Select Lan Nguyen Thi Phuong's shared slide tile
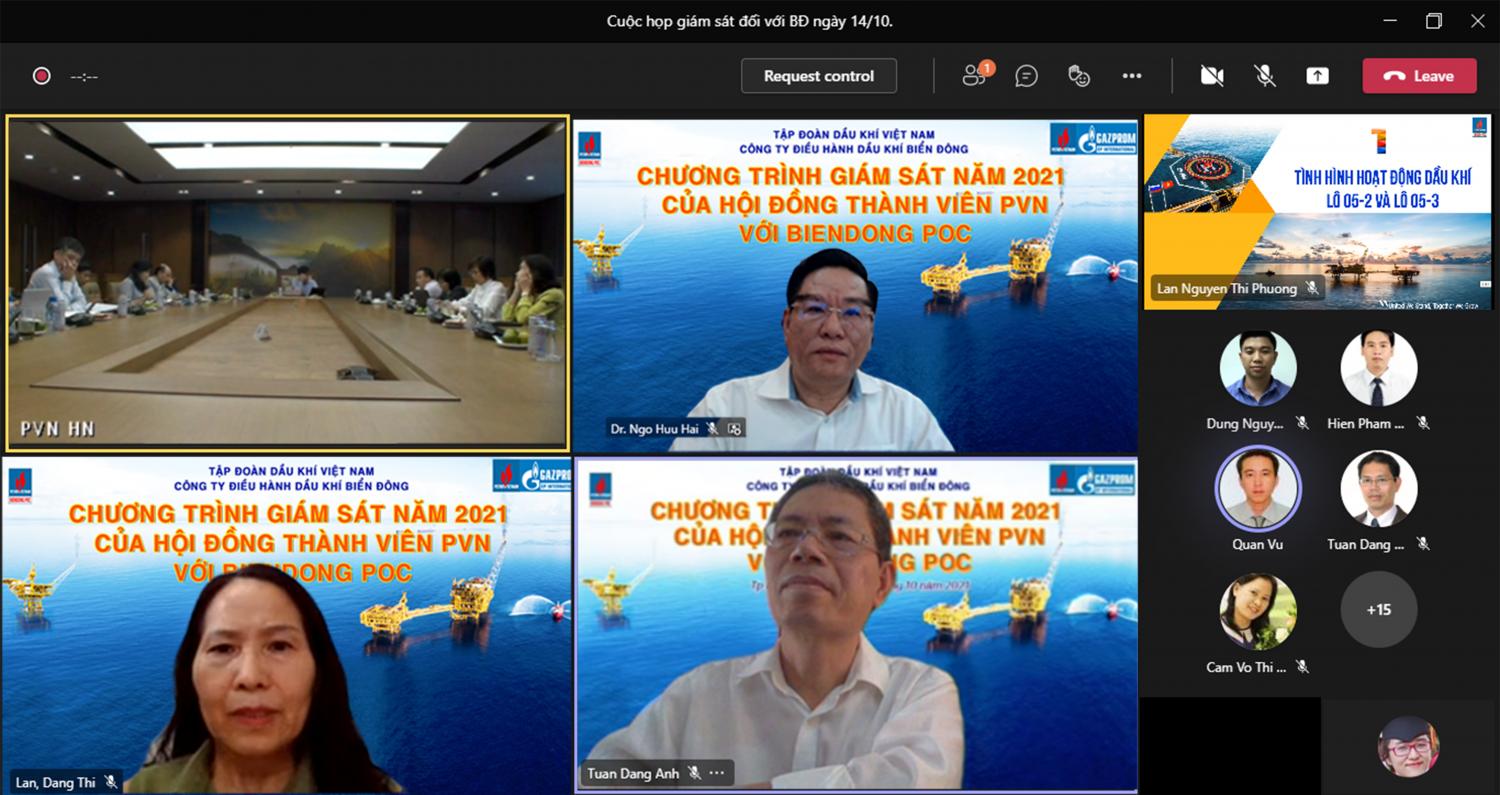Screen dimensions: 1500x795 [1318, 211]
